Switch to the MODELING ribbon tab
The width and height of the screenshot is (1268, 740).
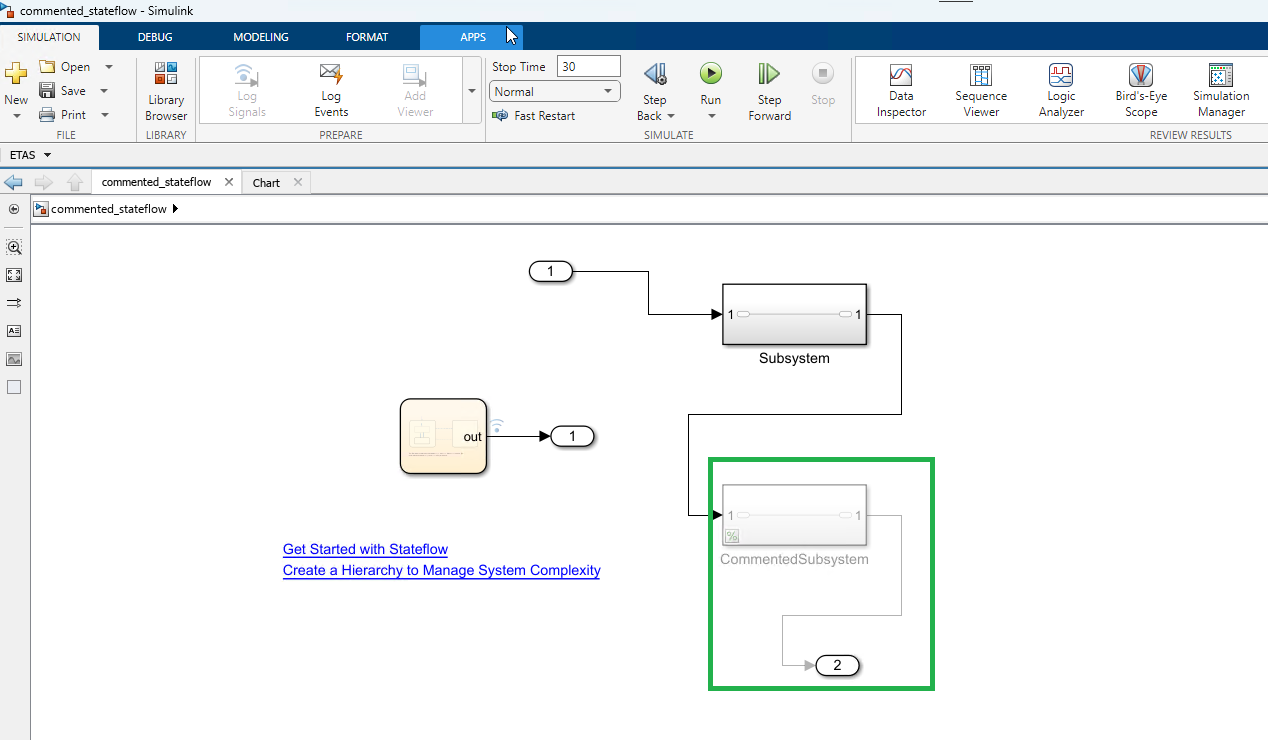click(x=261, y=37)
